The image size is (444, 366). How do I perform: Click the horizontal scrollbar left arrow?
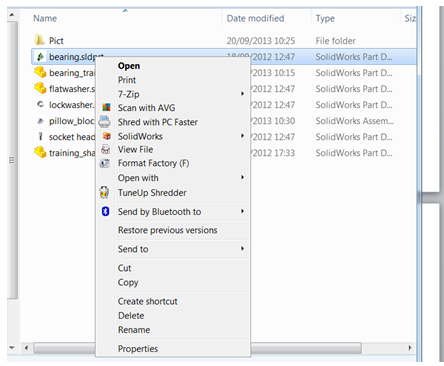(x=26, y=348)
